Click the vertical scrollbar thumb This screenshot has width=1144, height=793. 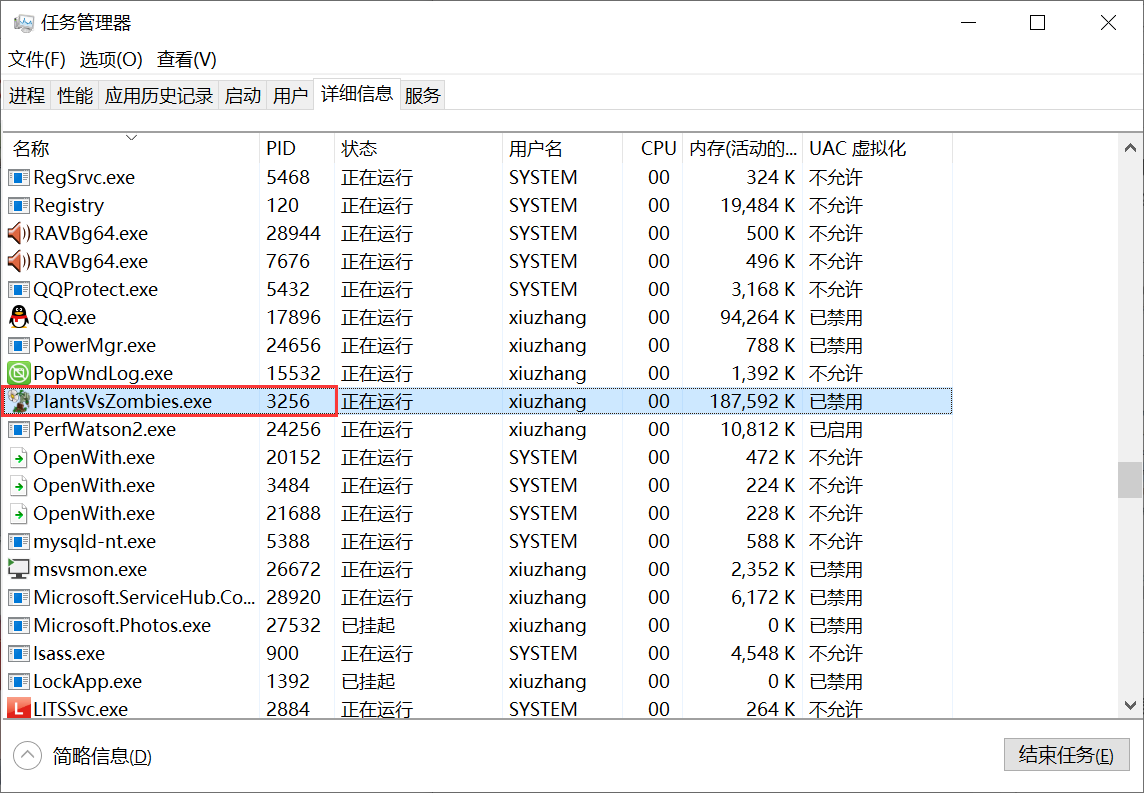coord(1130,479)
